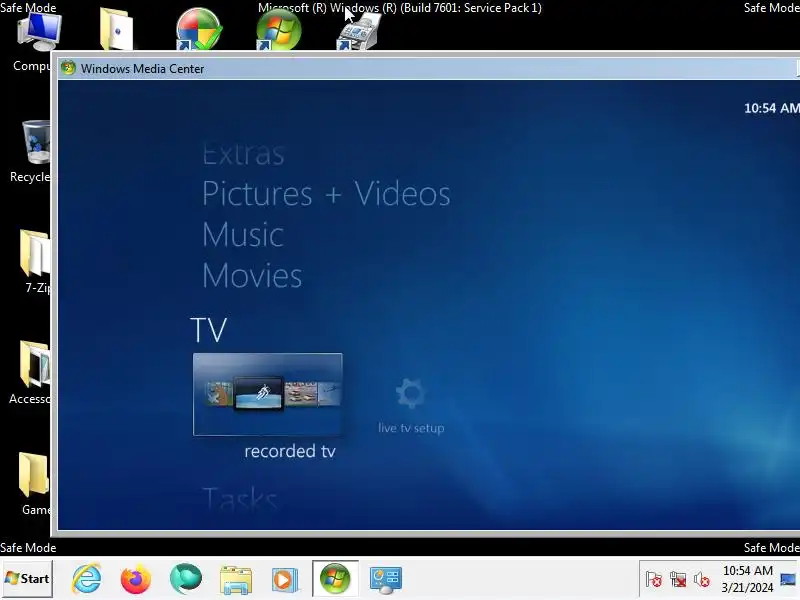800x600 pixels.
Task: Open the control panel taskbar icon
Action: (386, 580)
